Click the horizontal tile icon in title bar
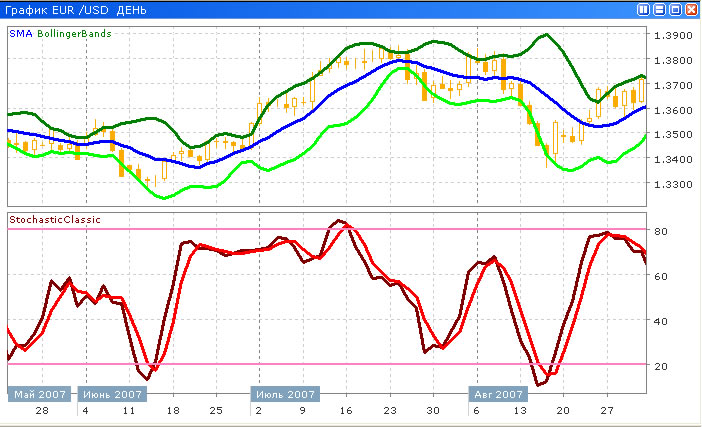Viewport: 702px width, 427px height. pyautogui.click(x=659, y=9)
